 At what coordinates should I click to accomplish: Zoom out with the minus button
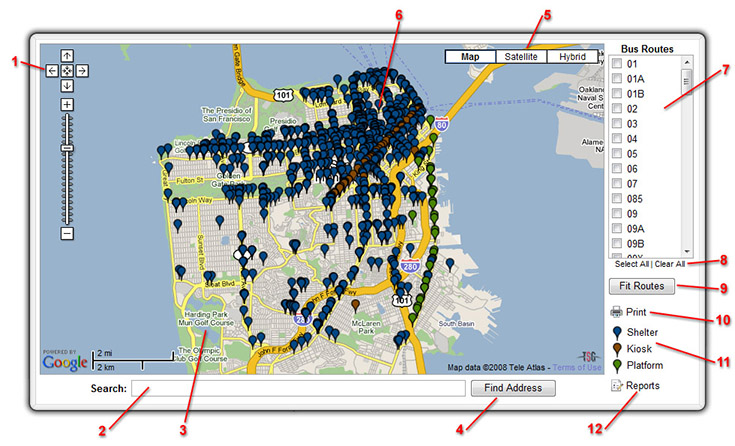[x=67, y=233]
